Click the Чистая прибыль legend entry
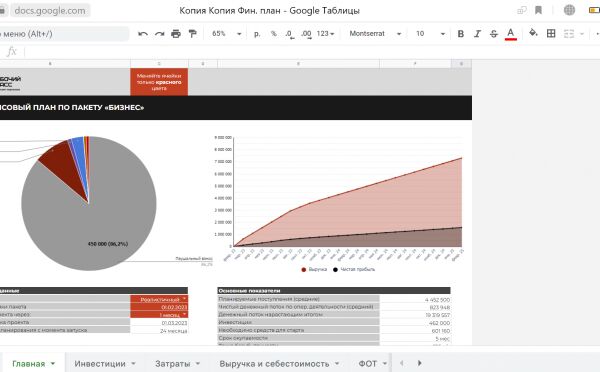This screenshot has height=372, width=600. tap(354, 269)
